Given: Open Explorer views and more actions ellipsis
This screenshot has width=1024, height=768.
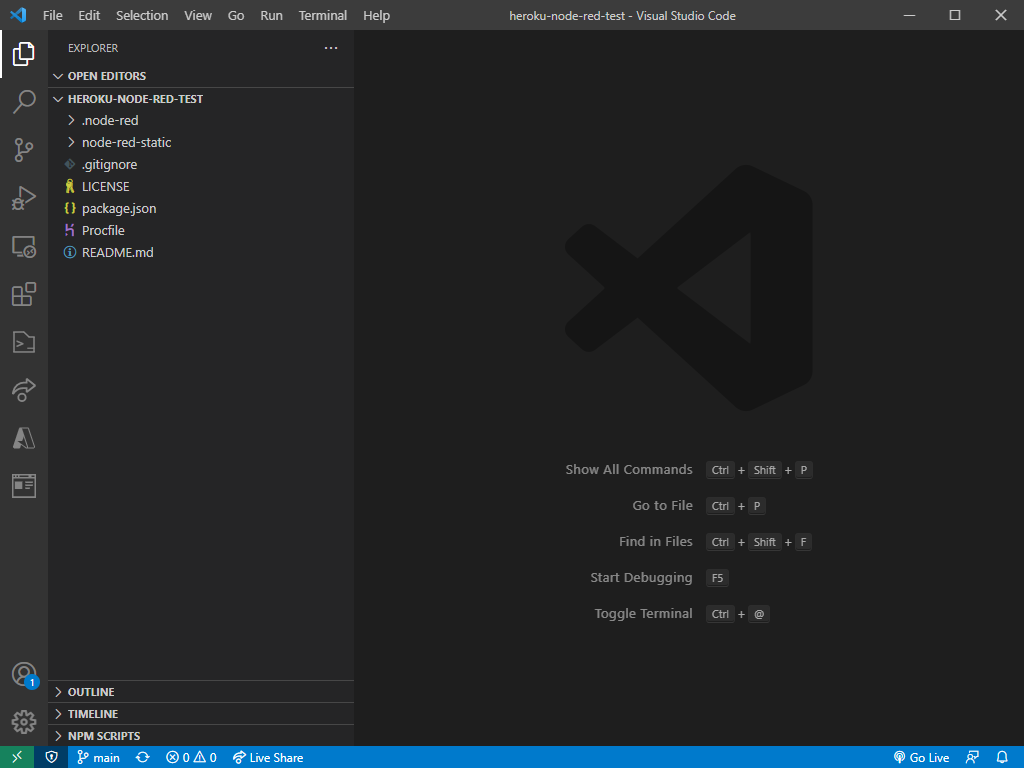Looking at the screenshot, I should 331,48.
